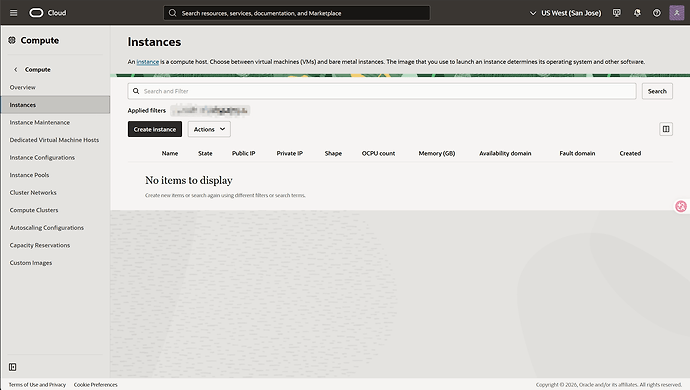Screen dimensions: 690x390
Task: Focus the global resource search bar
Action: coord(297,13)
